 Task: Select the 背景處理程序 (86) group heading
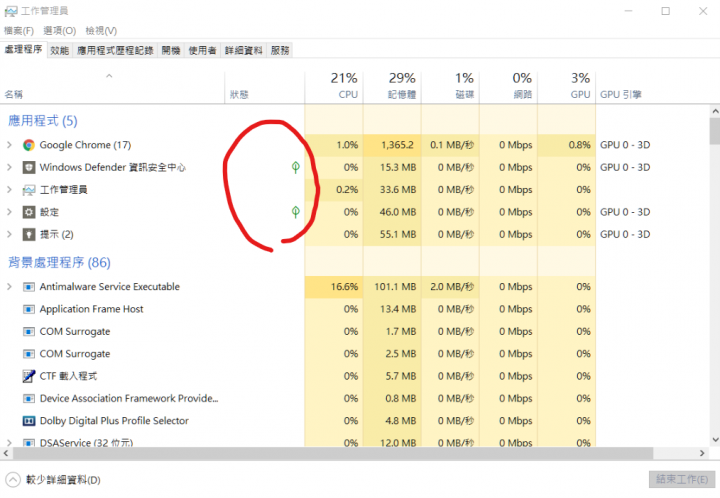(x=59, y=263)
